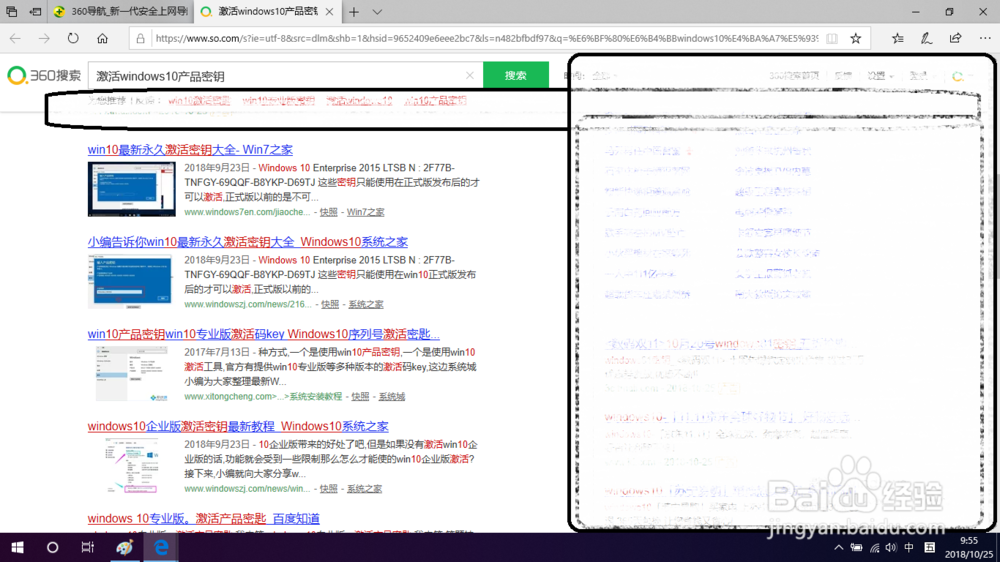Focus the www.so.com address bar URL
The height and width of the screenshot is (562, 1000).
tap(487, 38)
